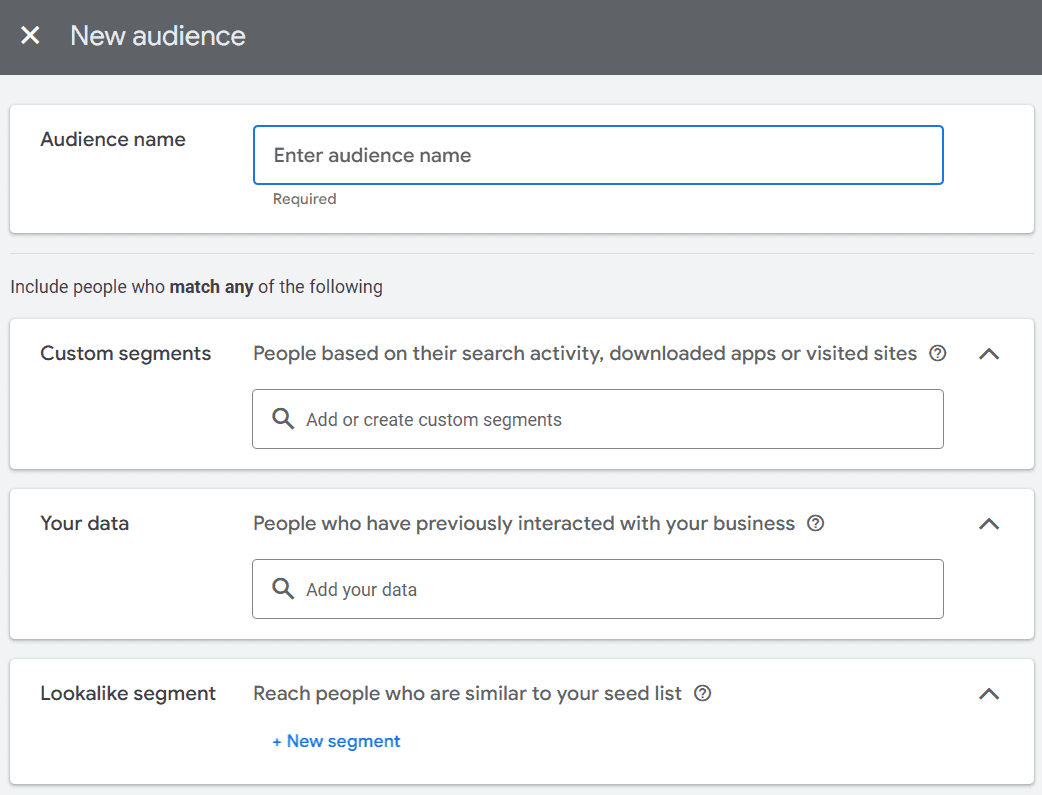Image resolution: width=1042 pixels, height=795 pixels.
Task: Focus the Add your data search field
Action: point(610,589)
